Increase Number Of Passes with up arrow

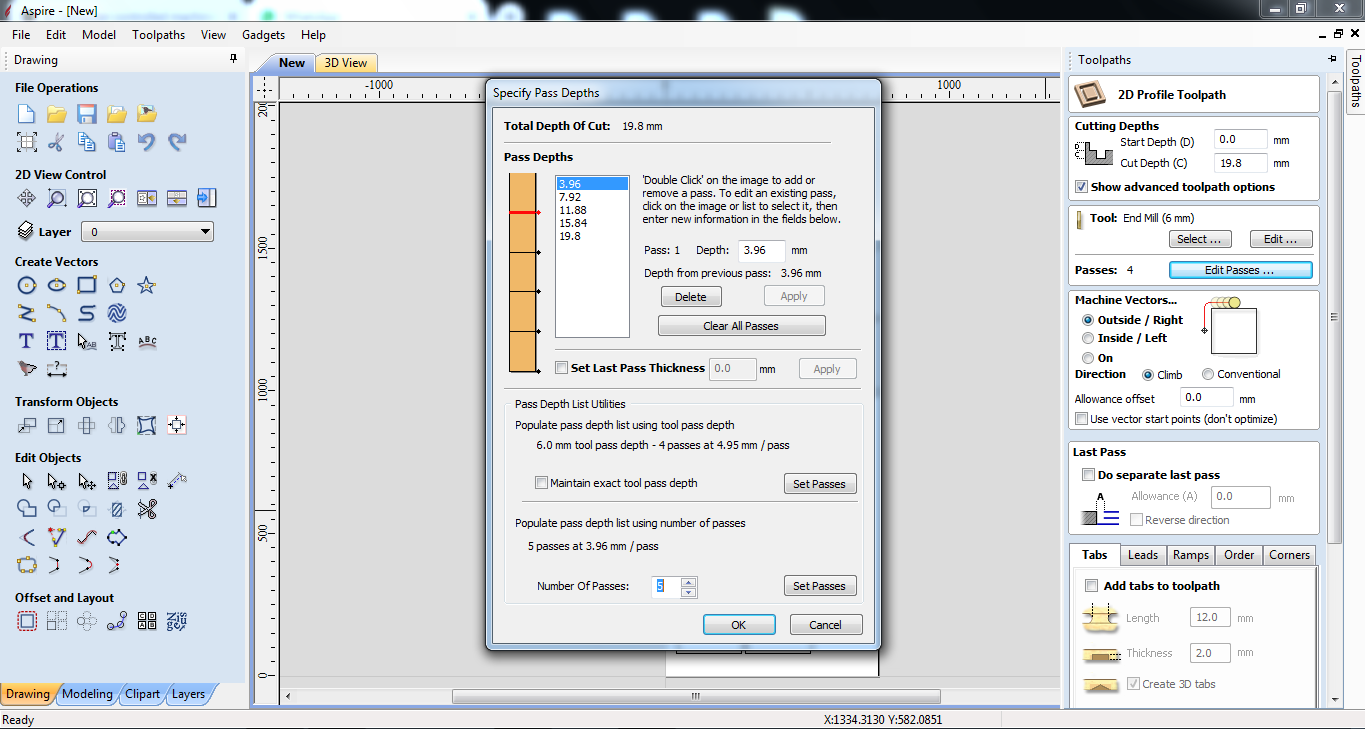click(688, 581)
